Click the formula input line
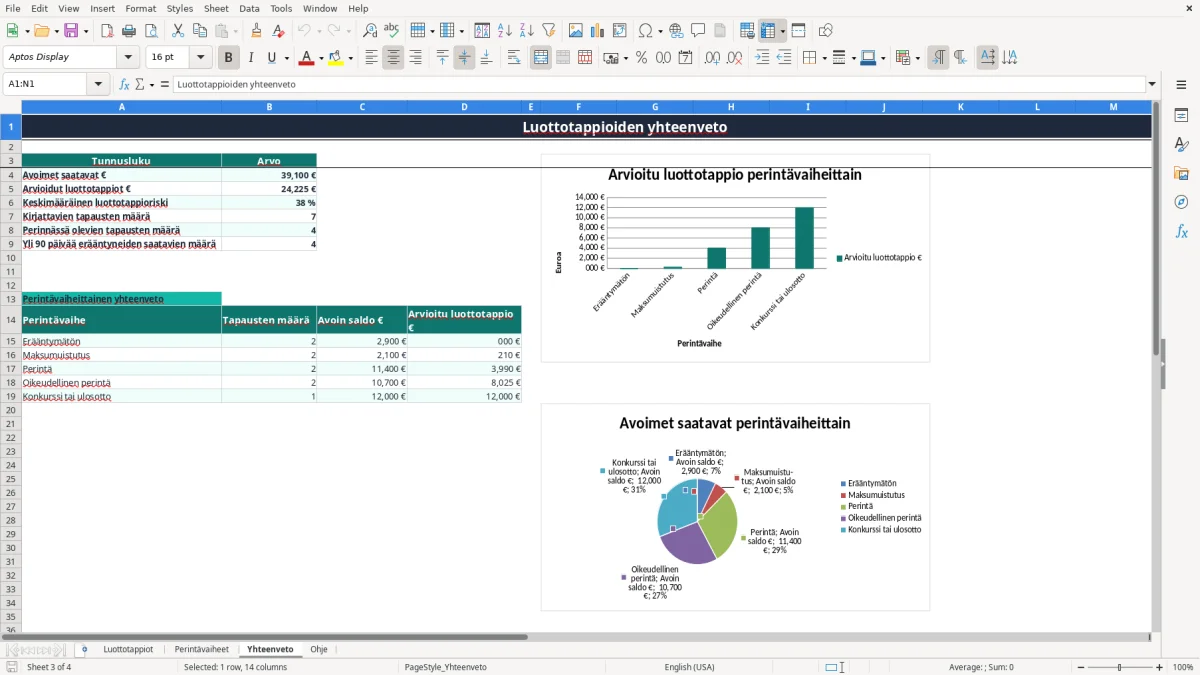The height and width of the screenshot is (675, 1200). [x=658, y=84]
